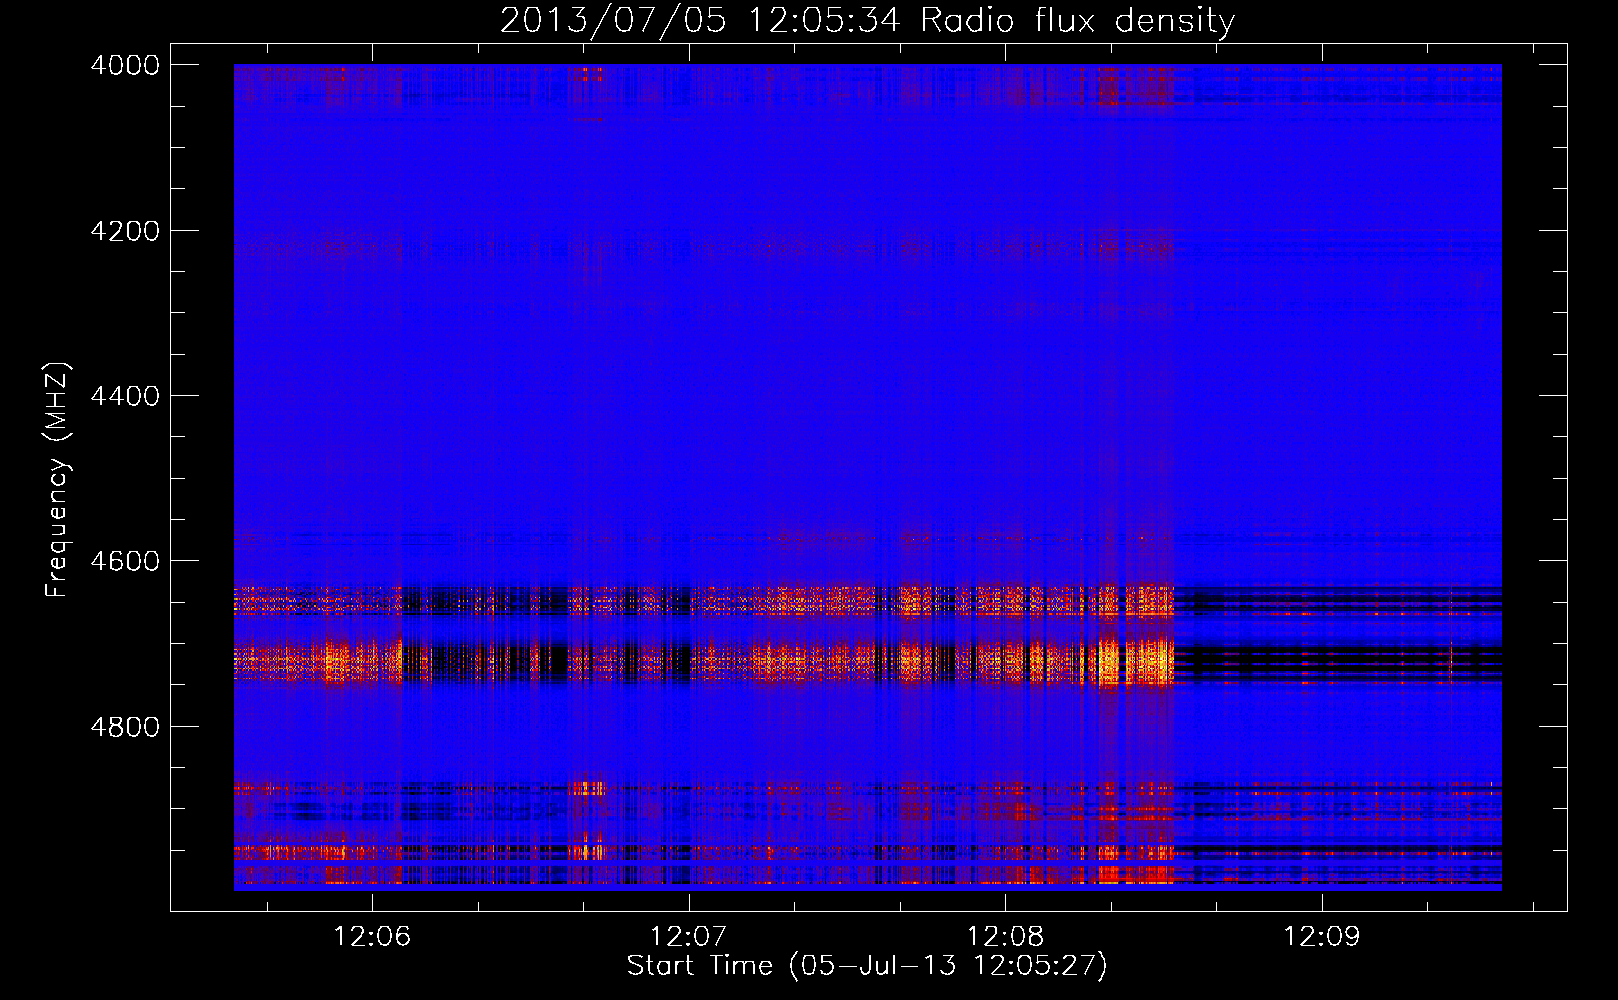The height and width of the screenshot is (1000, 1618).
Task: Click the 'Frequency (MHZ)' y-axis label
Action: [x=58, y=480]
